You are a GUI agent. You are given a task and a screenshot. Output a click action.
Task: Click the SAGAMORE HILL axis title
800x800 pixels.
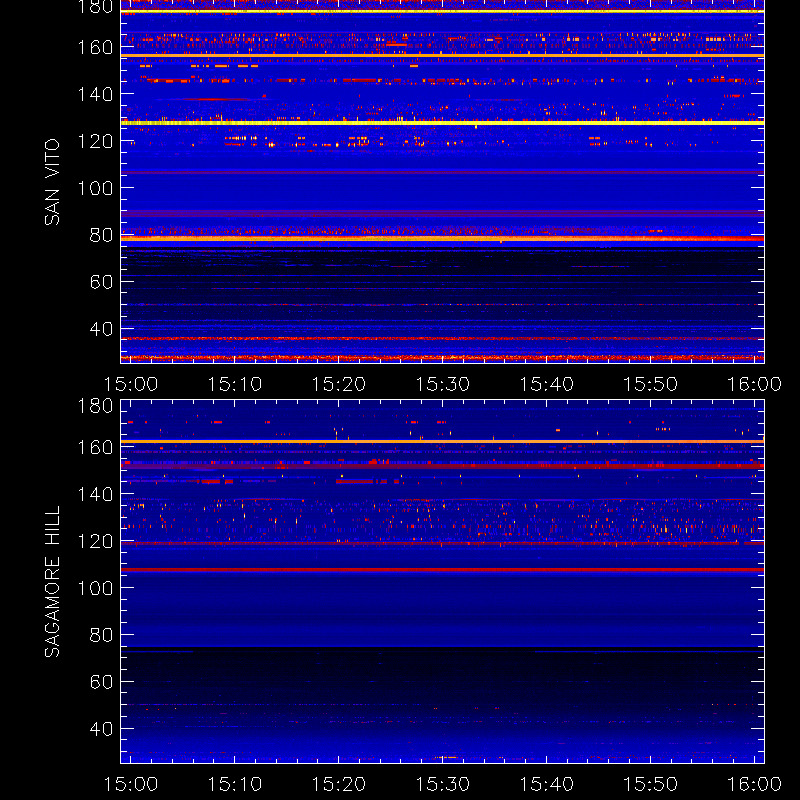coord(52,582)
